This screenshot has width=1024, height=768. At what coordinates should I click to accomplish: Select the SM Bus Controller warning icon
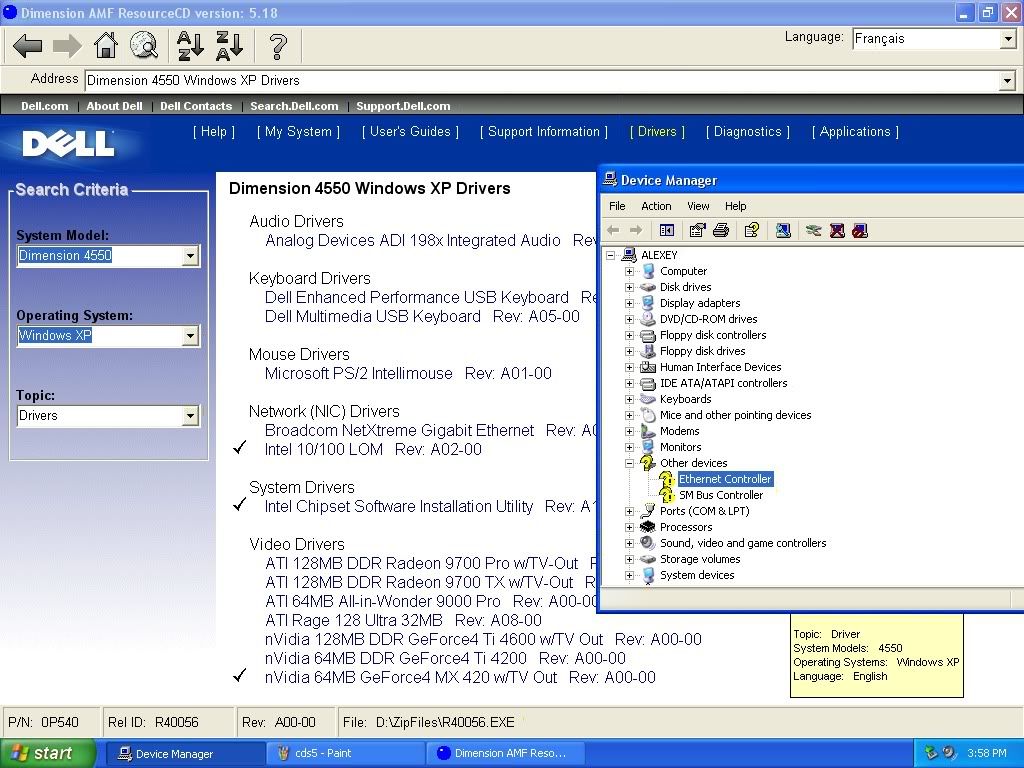tap(666, 496)
